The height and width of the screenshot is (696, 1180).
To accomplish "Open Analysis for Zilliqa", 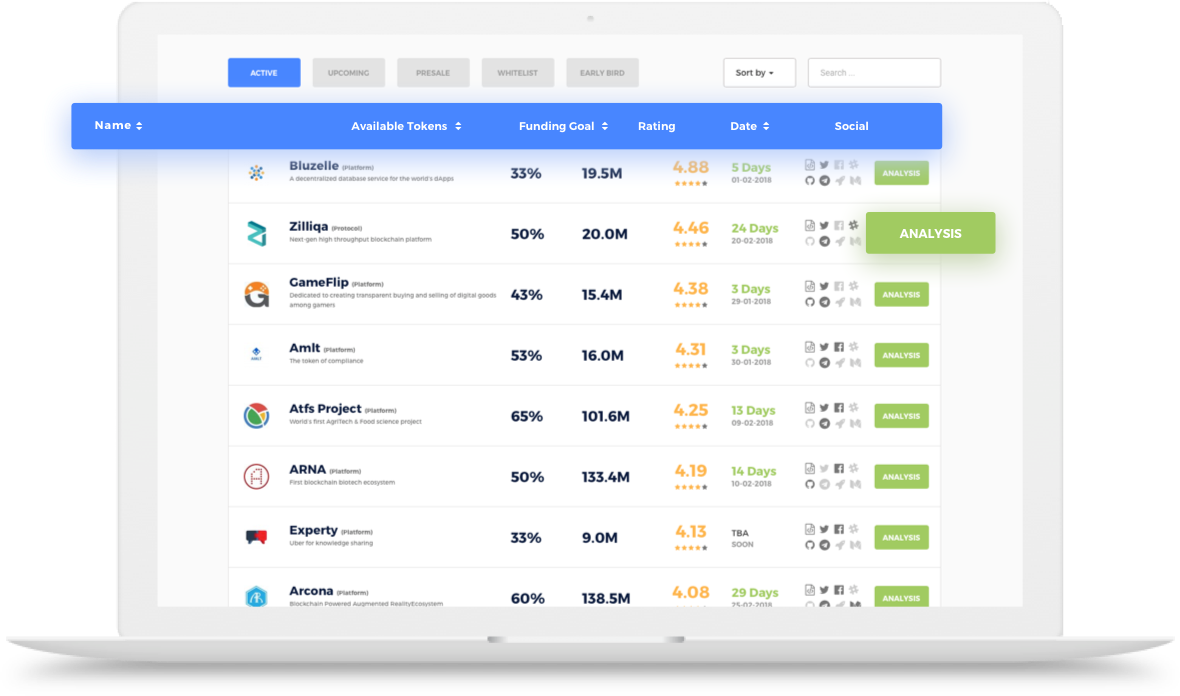I will pos(930,233).
